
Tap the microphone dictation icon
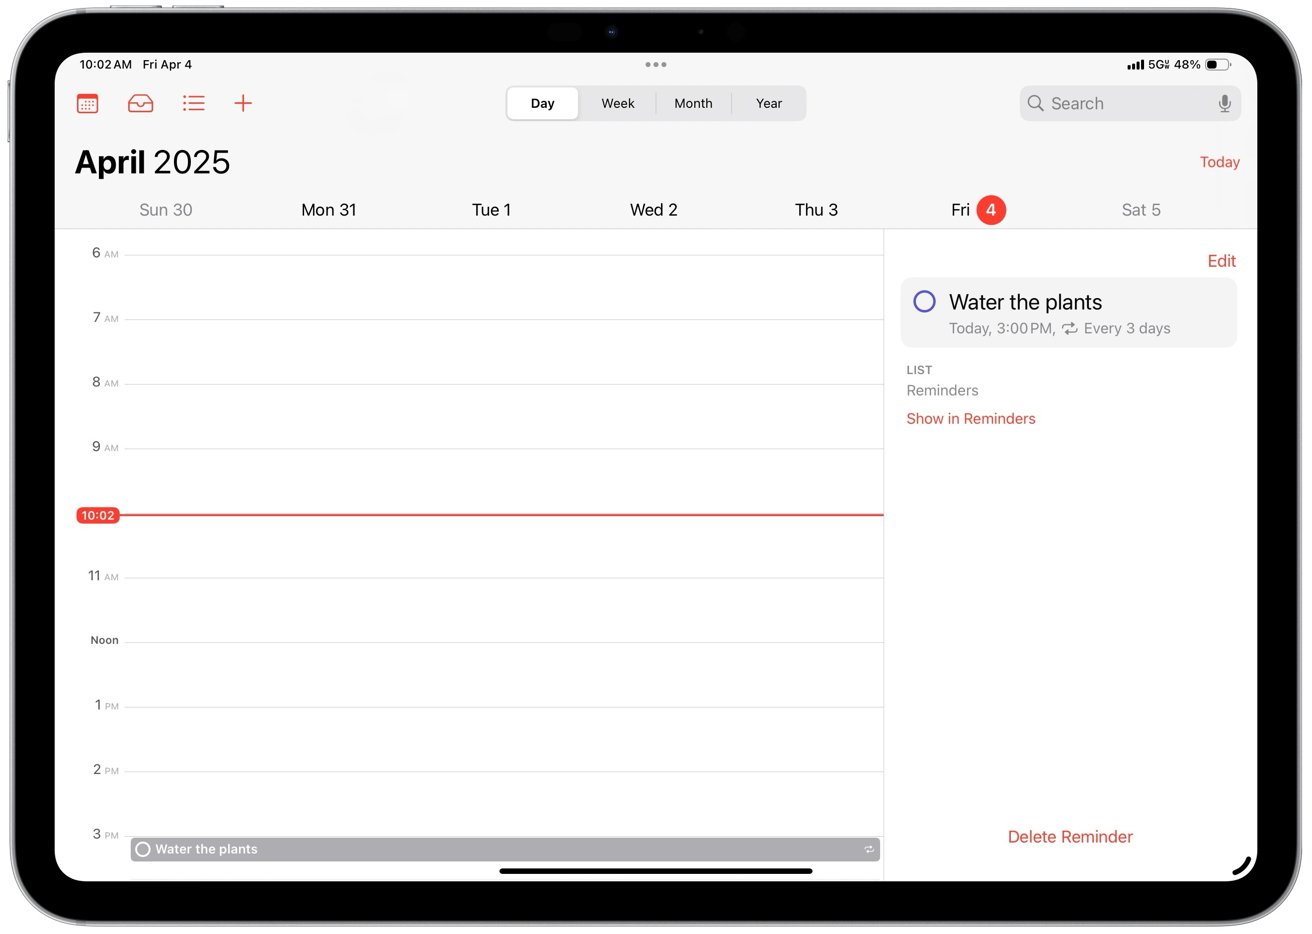click(x=1224, y=103)
